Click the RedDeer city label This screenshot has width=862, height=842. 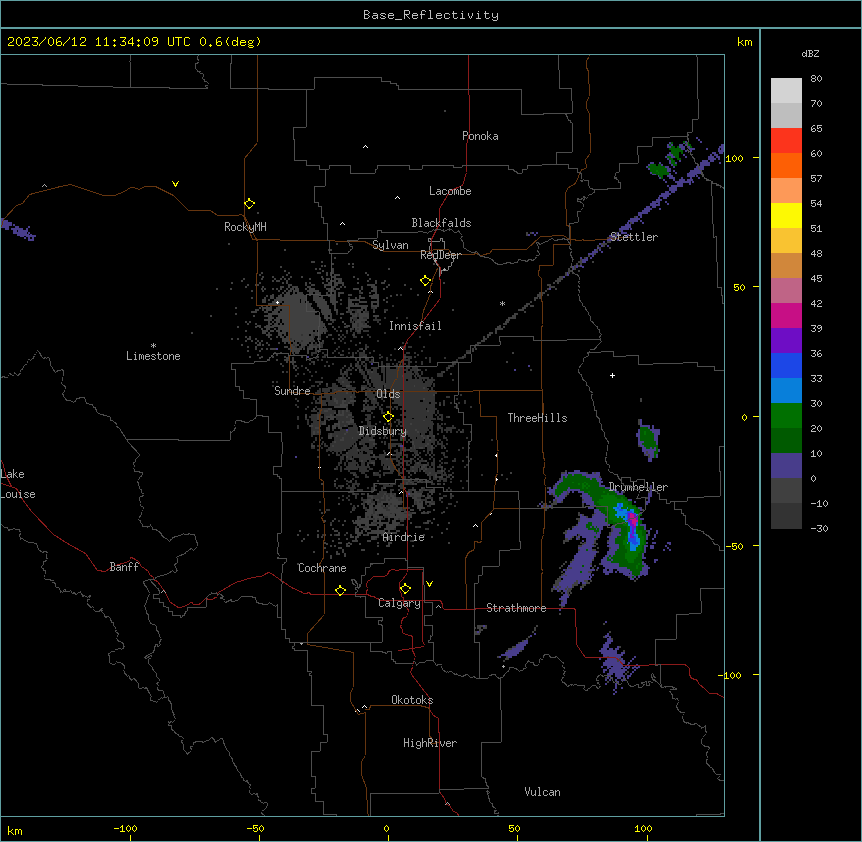[x=440, y=255]
